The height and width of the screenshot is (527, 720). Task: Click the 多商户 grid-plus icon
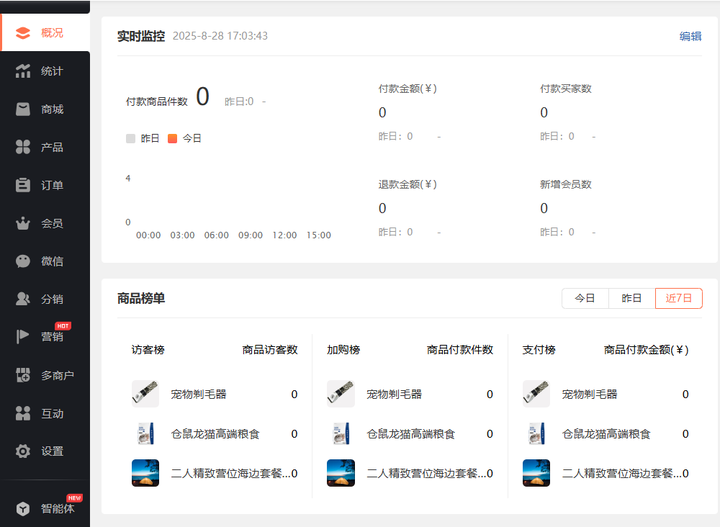pyautogui.click(x=23, y=375)
